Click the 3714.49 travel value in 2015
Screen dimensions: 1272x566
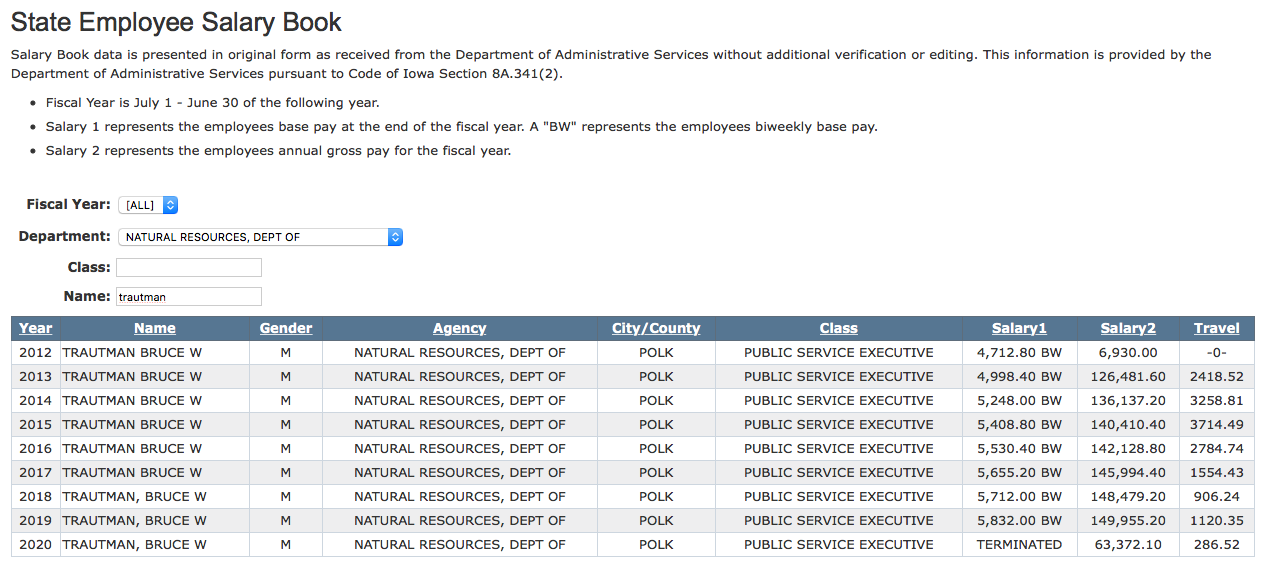1216,425
